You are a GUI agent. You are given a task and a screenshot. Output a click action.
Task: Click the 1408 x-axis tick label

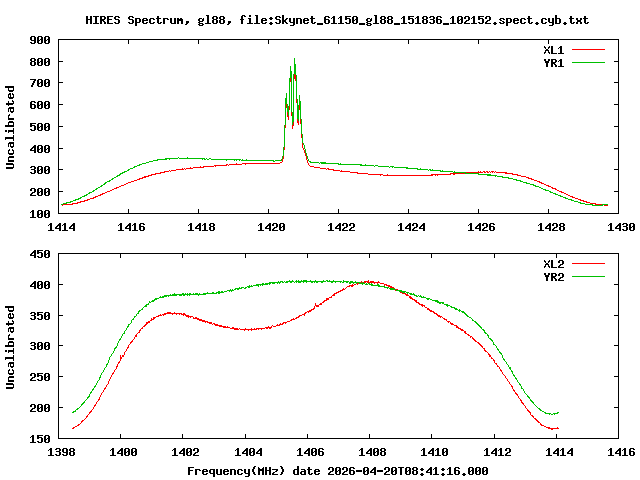(372, 452)
